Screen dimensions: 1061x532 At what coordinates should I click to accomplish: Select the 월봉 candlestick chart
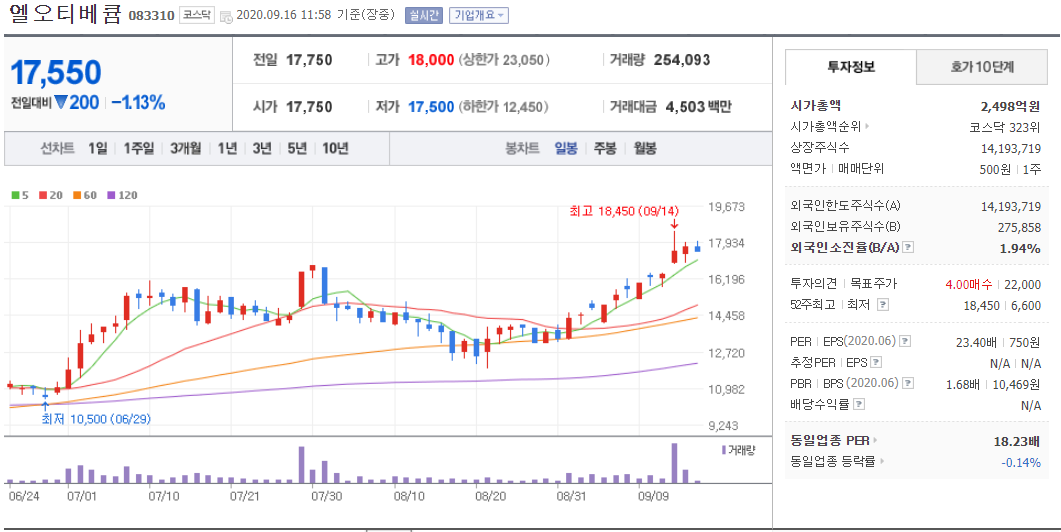tap(644, 149)
